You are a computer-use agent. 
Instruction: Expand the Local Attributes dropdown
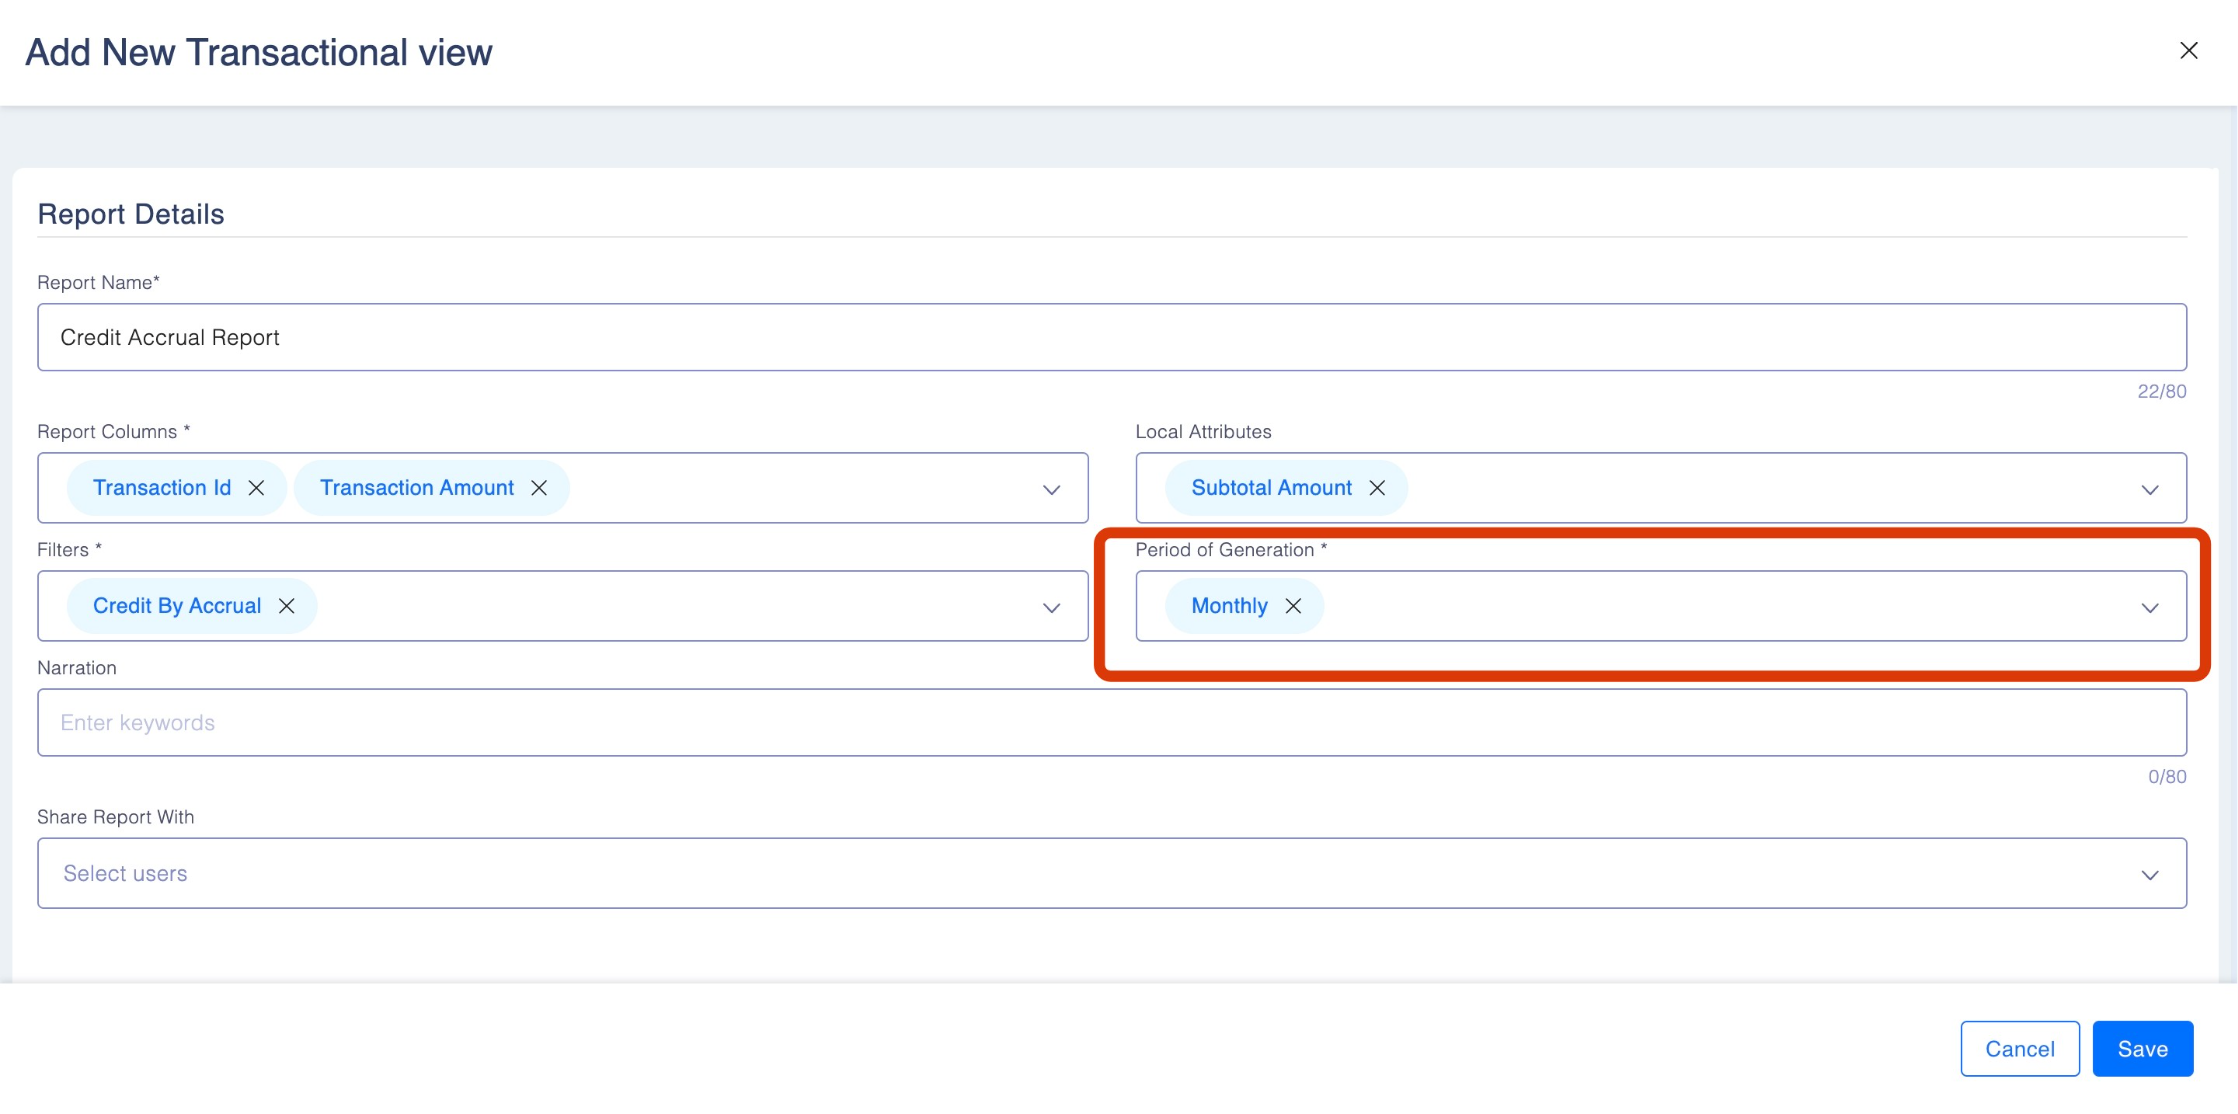2149,489
